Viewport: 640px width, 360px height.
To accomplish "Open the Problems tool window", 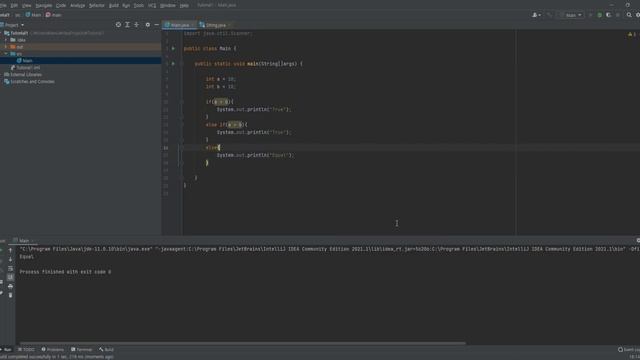I will 53,349.
